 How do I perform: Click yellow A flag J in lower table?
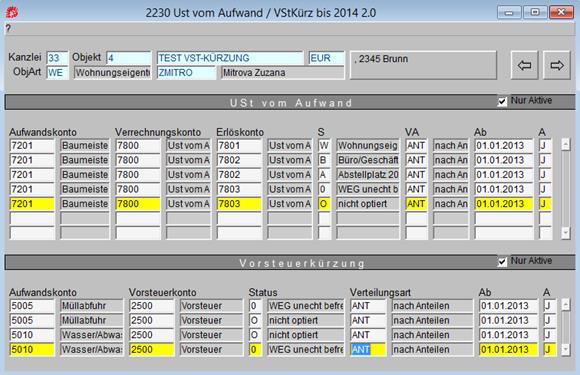tap(550, 349)
